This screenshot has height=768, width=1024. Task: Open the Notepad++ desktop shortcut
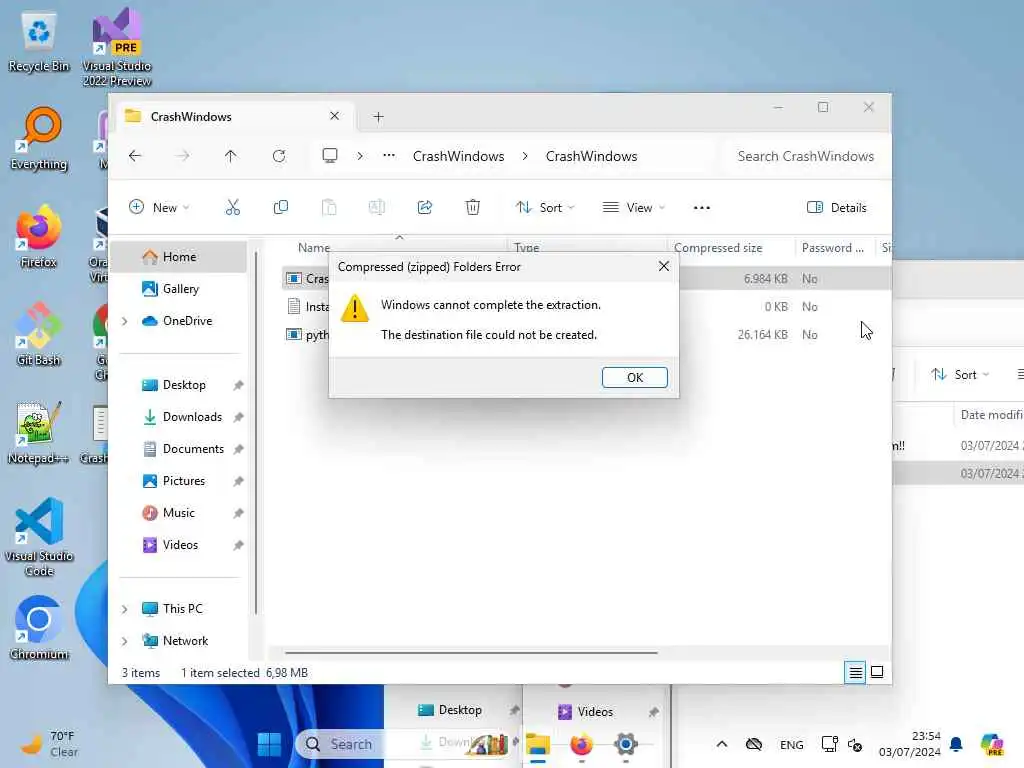click(x=38, y=432)
